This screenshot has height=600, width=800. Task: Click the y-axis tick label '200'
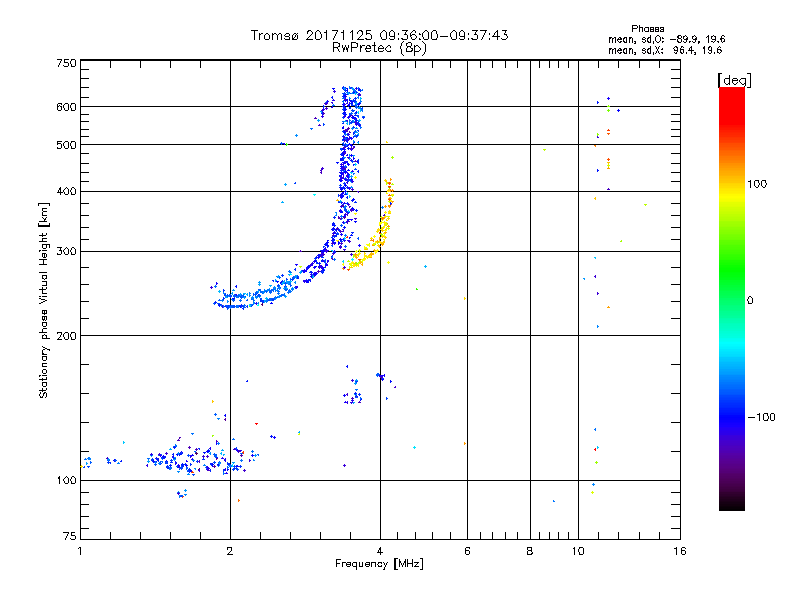[x=67, y=336]
